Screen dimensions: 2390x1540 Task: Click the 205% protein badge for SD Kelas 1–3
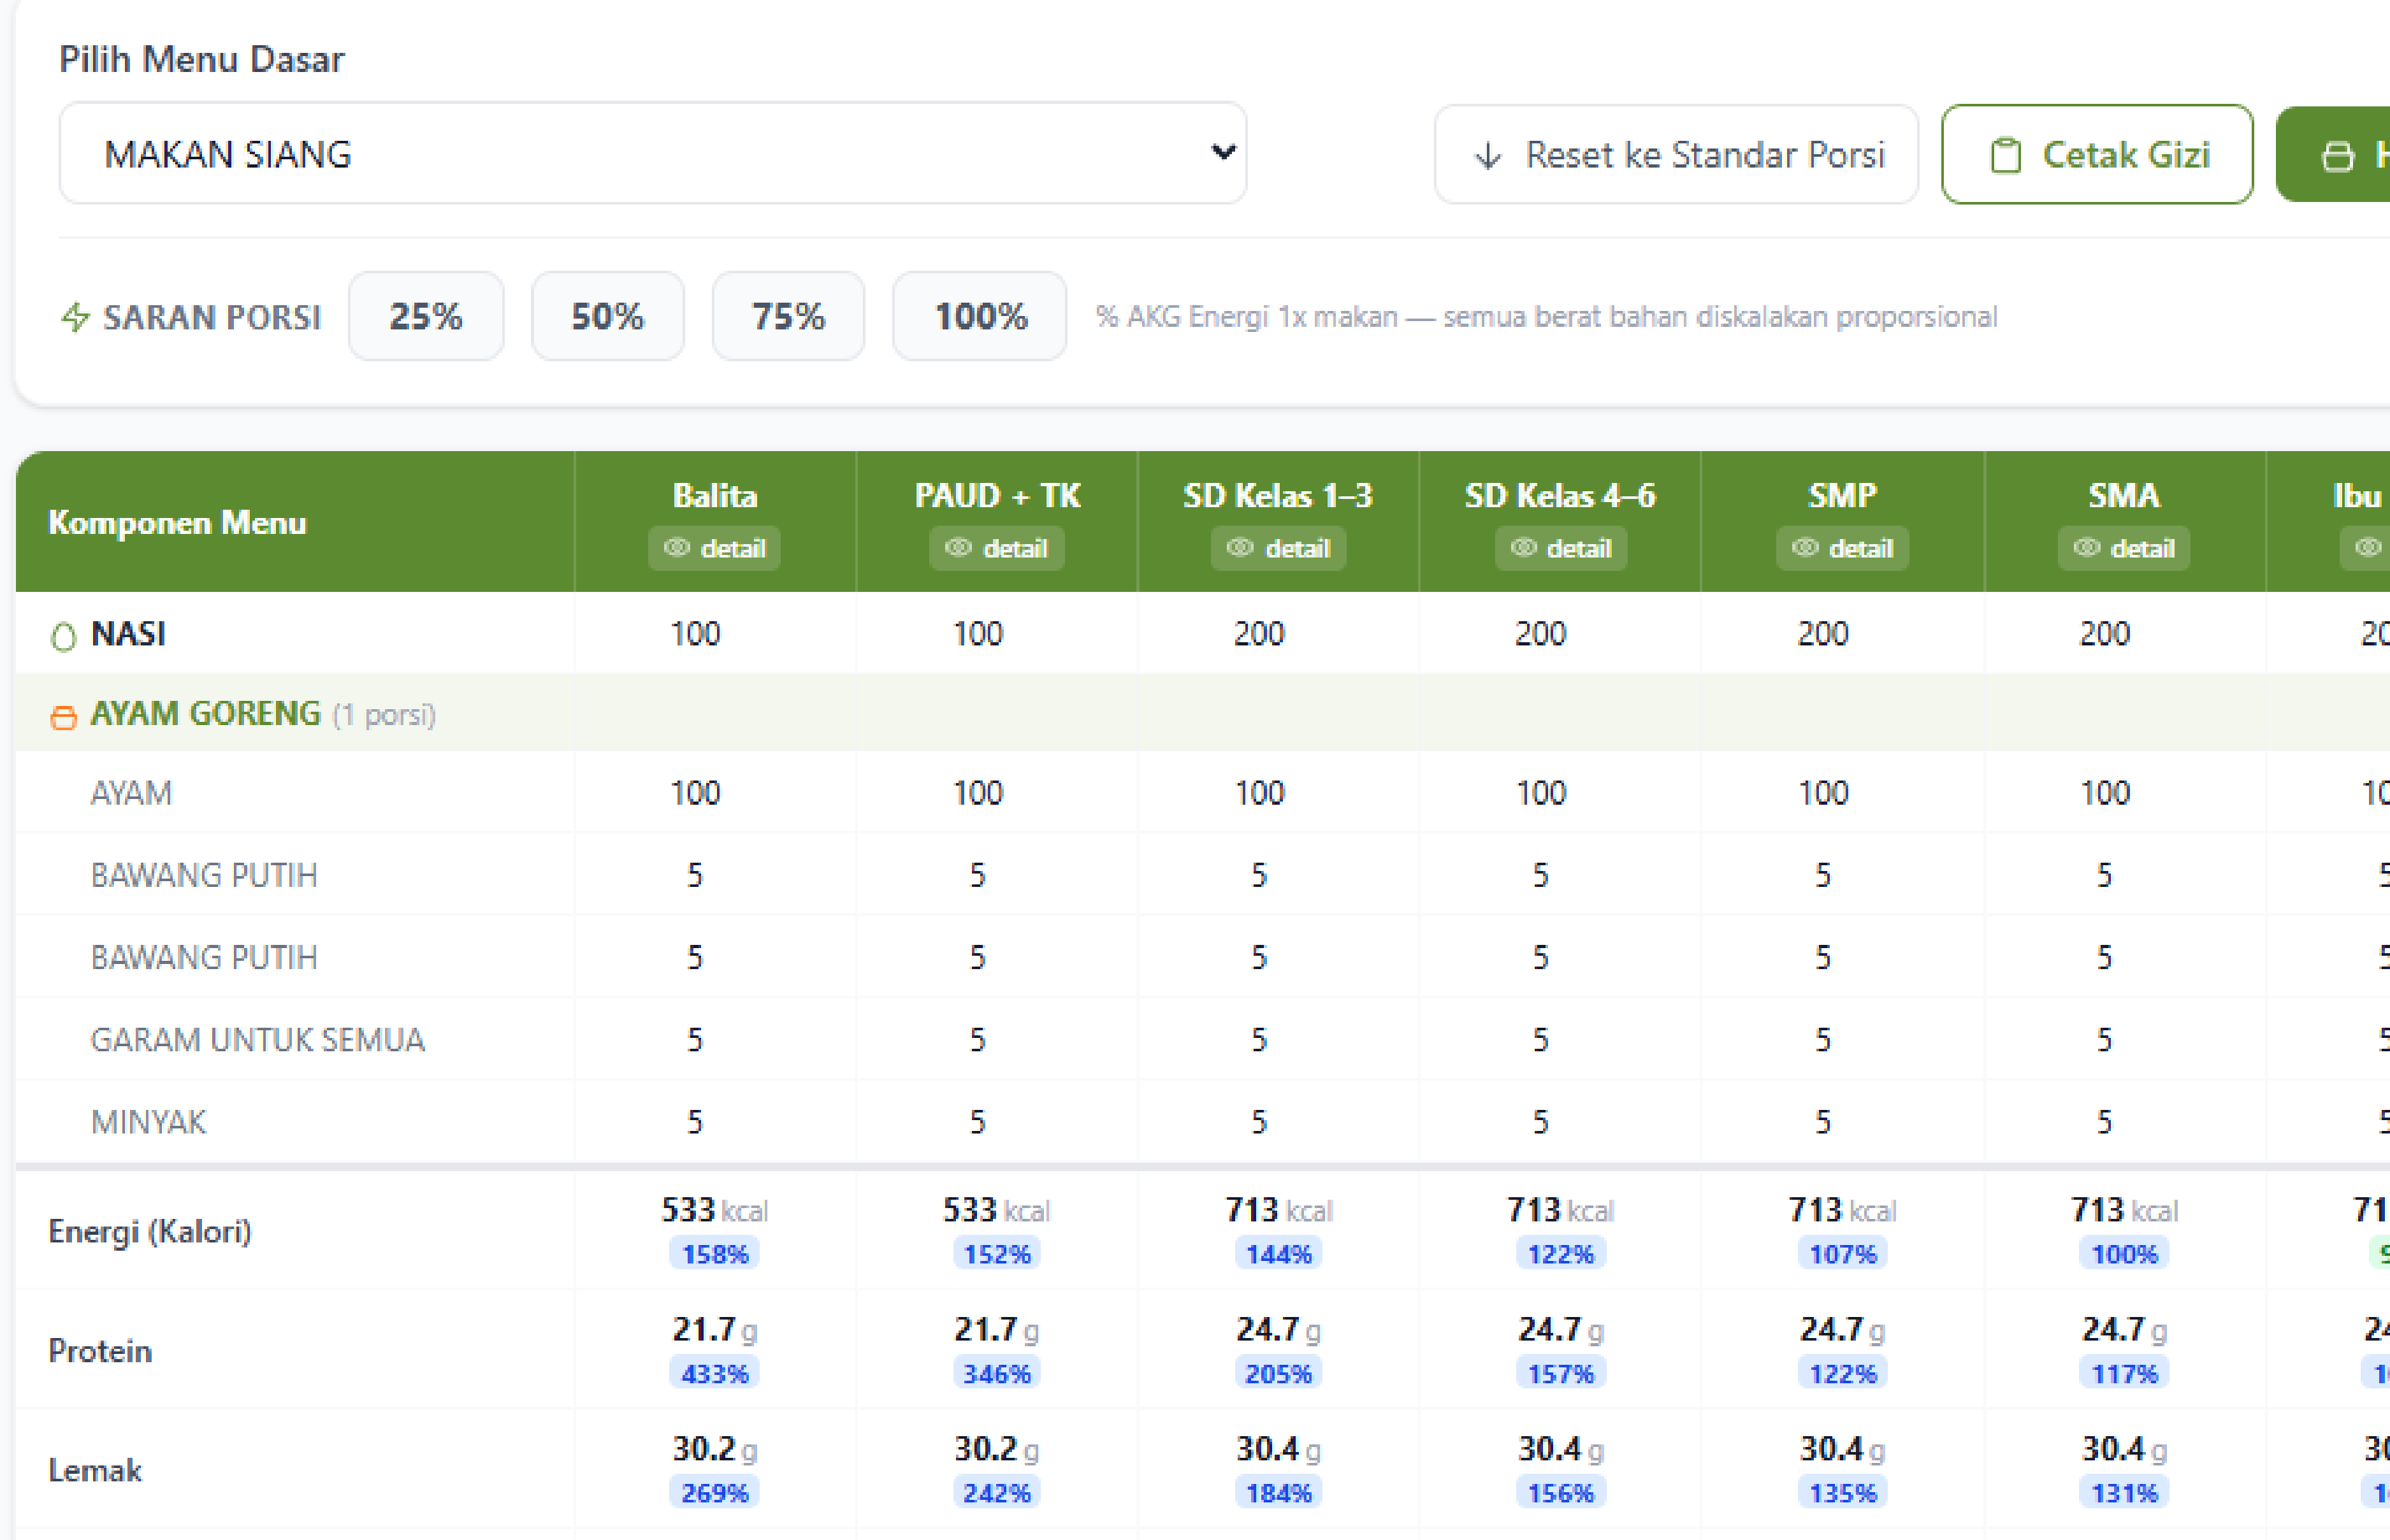point(1278,1374)
